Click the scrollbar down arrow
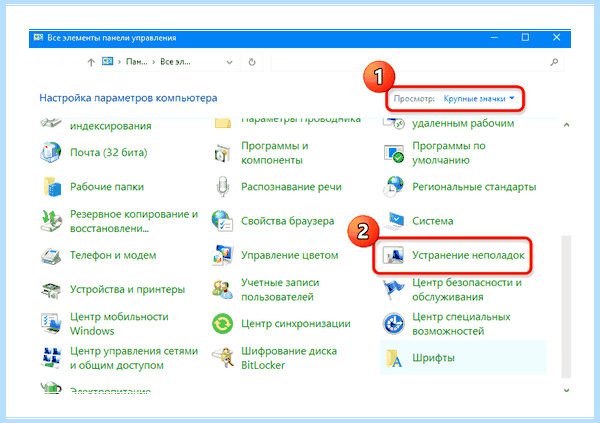600x423 pixels. 566,390
